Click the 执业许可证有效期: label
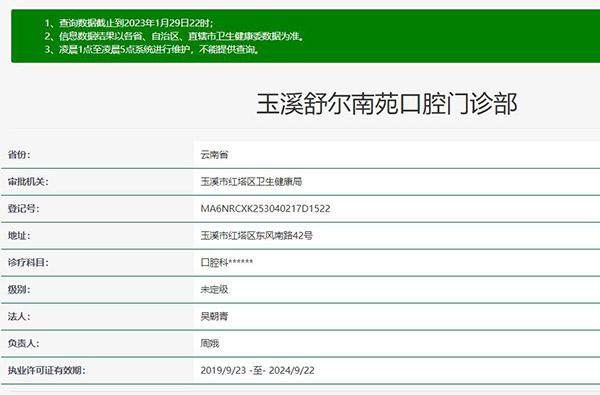 tap(47, 371)
